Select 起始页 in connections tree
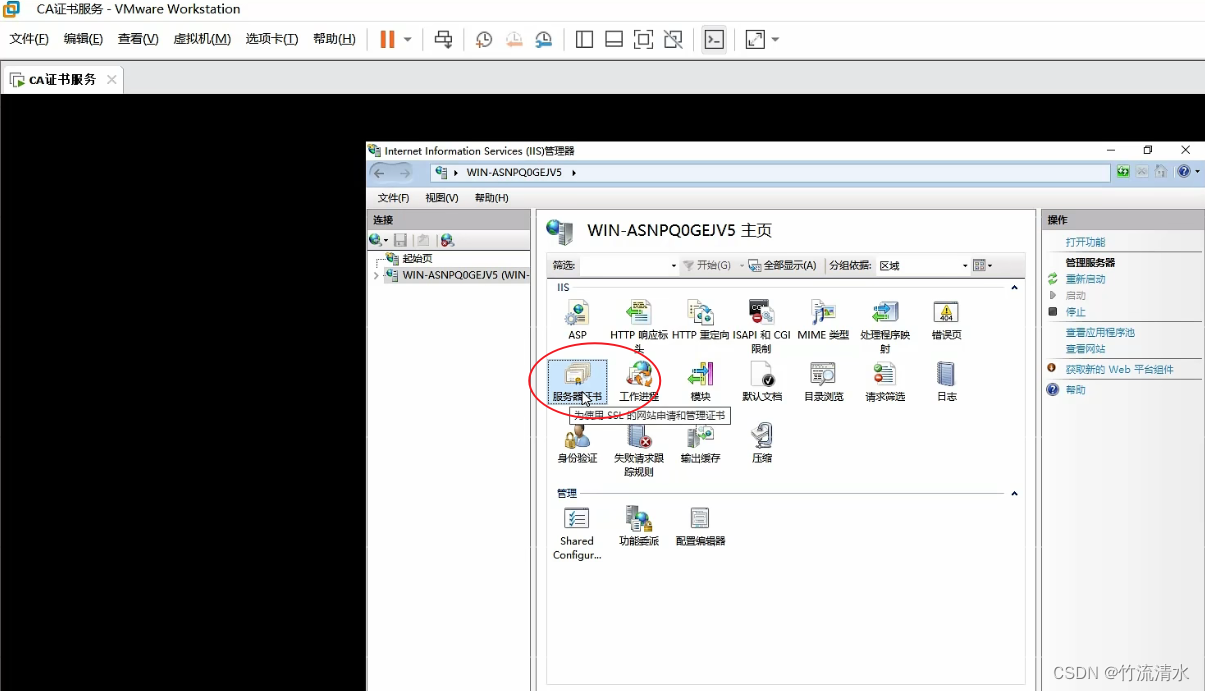Screen dimensions: 1205x691 pyautogui.click(x=417, y=258)
